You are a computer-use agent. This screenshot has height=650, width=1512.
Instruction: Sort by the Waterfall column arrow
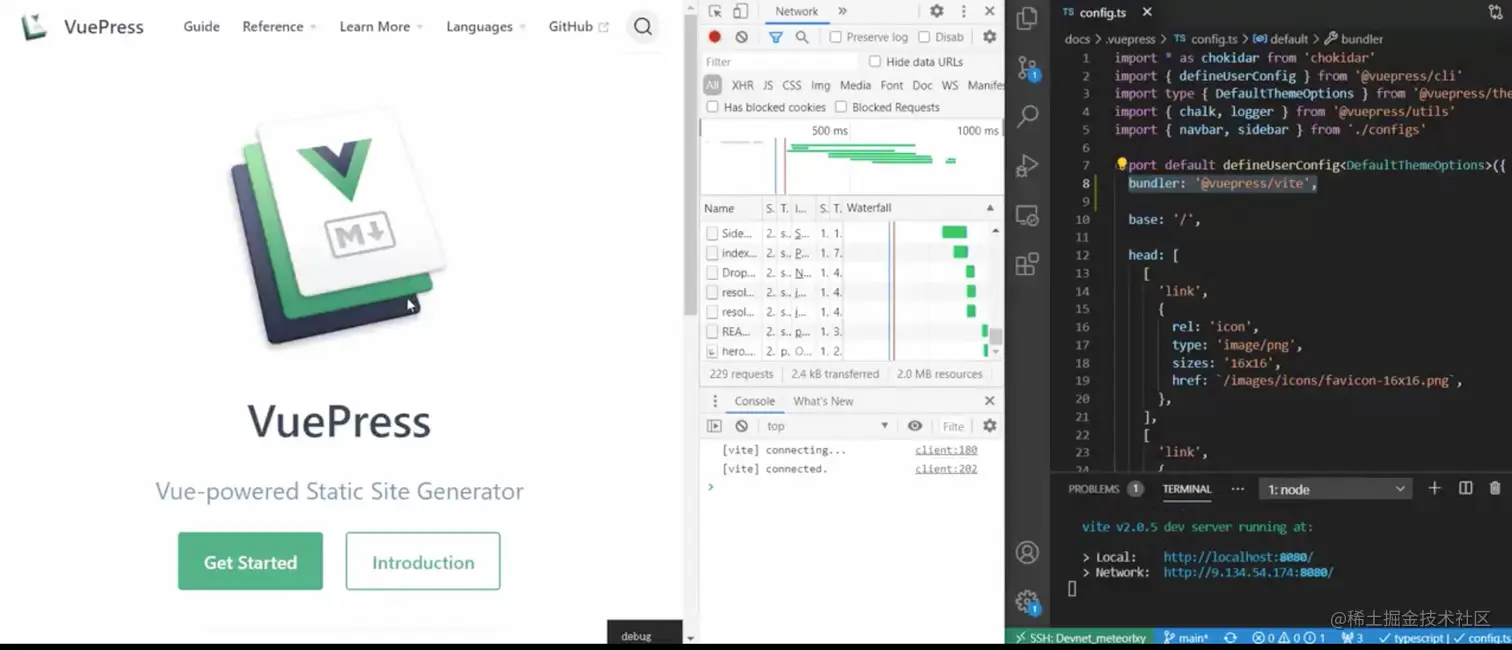(990, 208)
